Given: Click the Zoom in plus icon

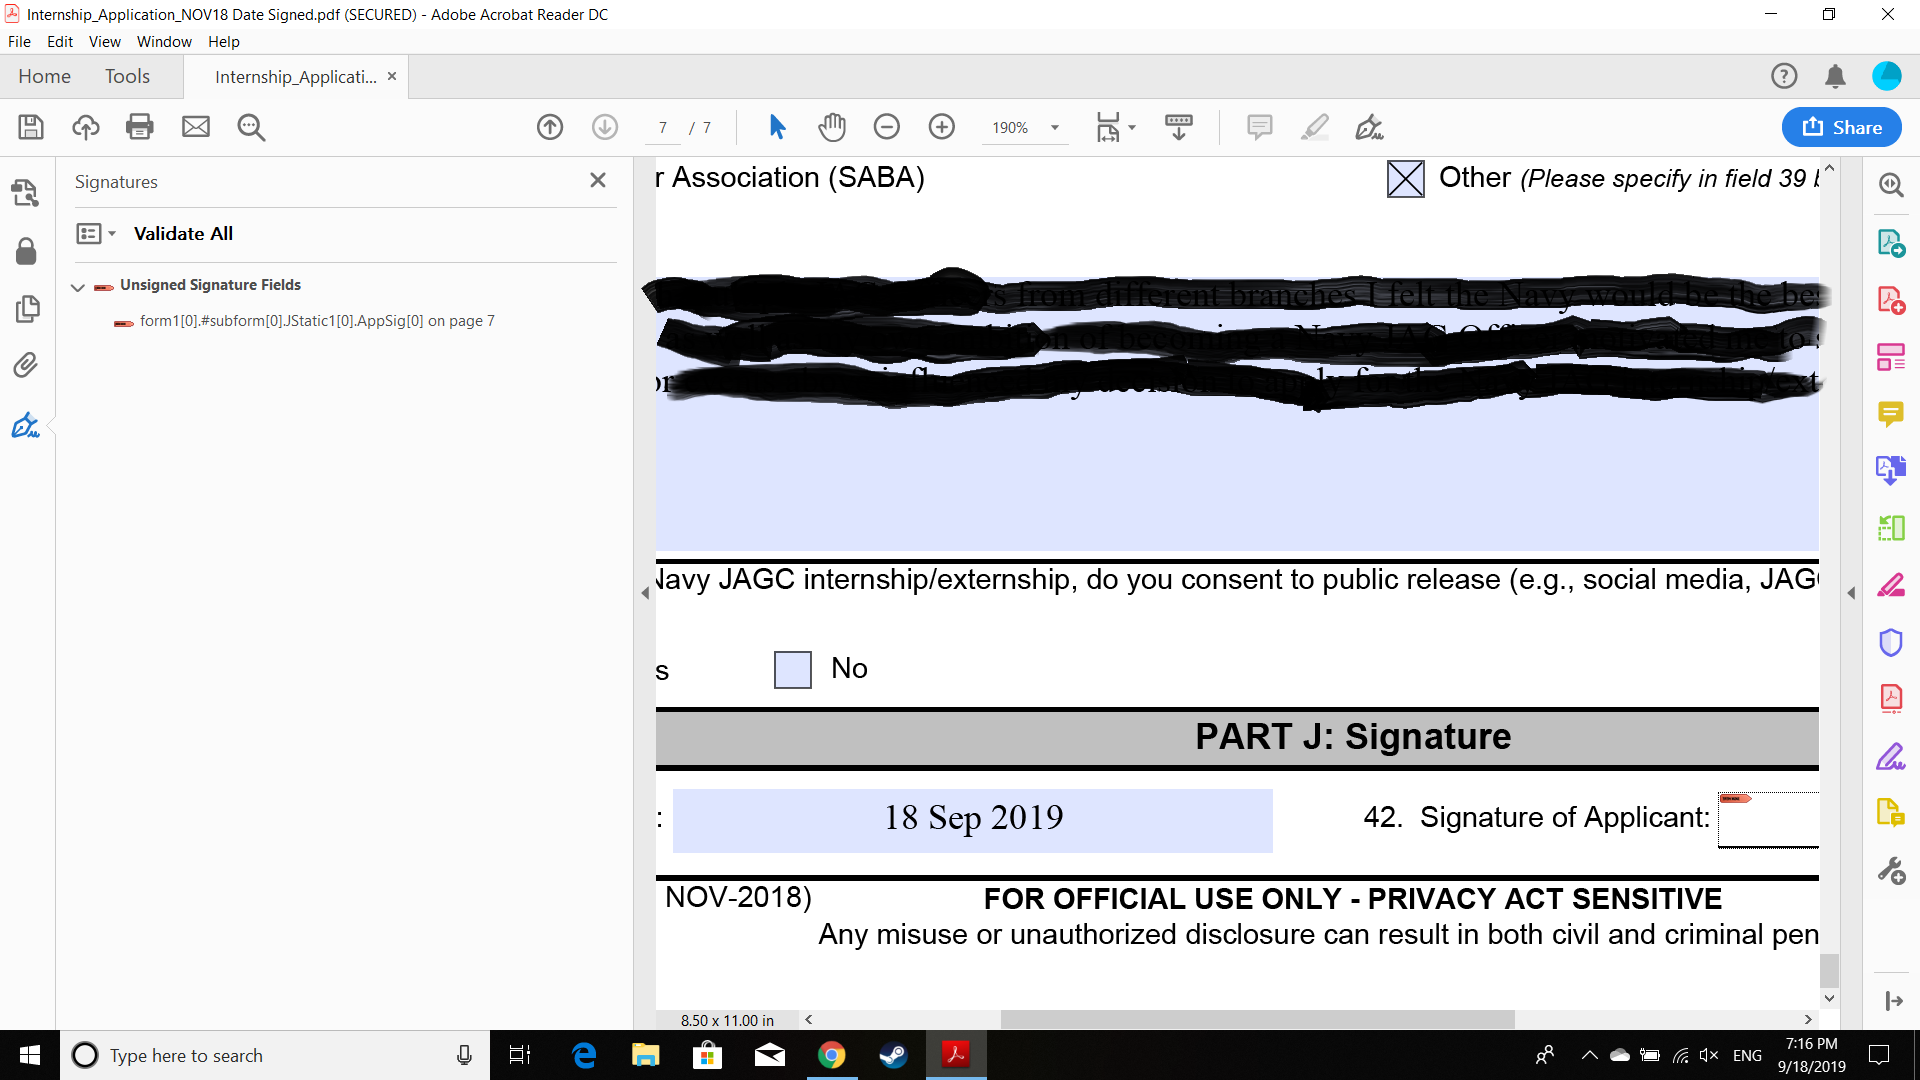Looking at the screenshot, I should (941, 127).
